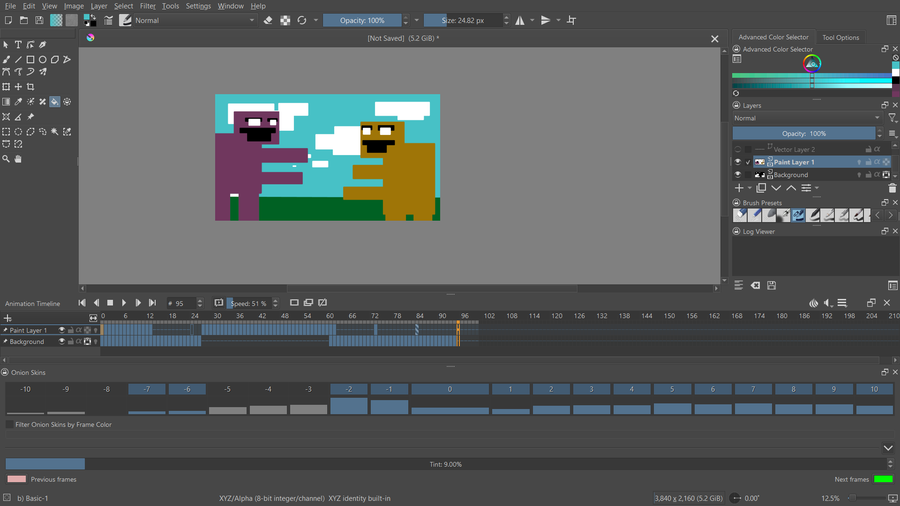
Task: Select the Measure tool
Action: tap(18, 116)
